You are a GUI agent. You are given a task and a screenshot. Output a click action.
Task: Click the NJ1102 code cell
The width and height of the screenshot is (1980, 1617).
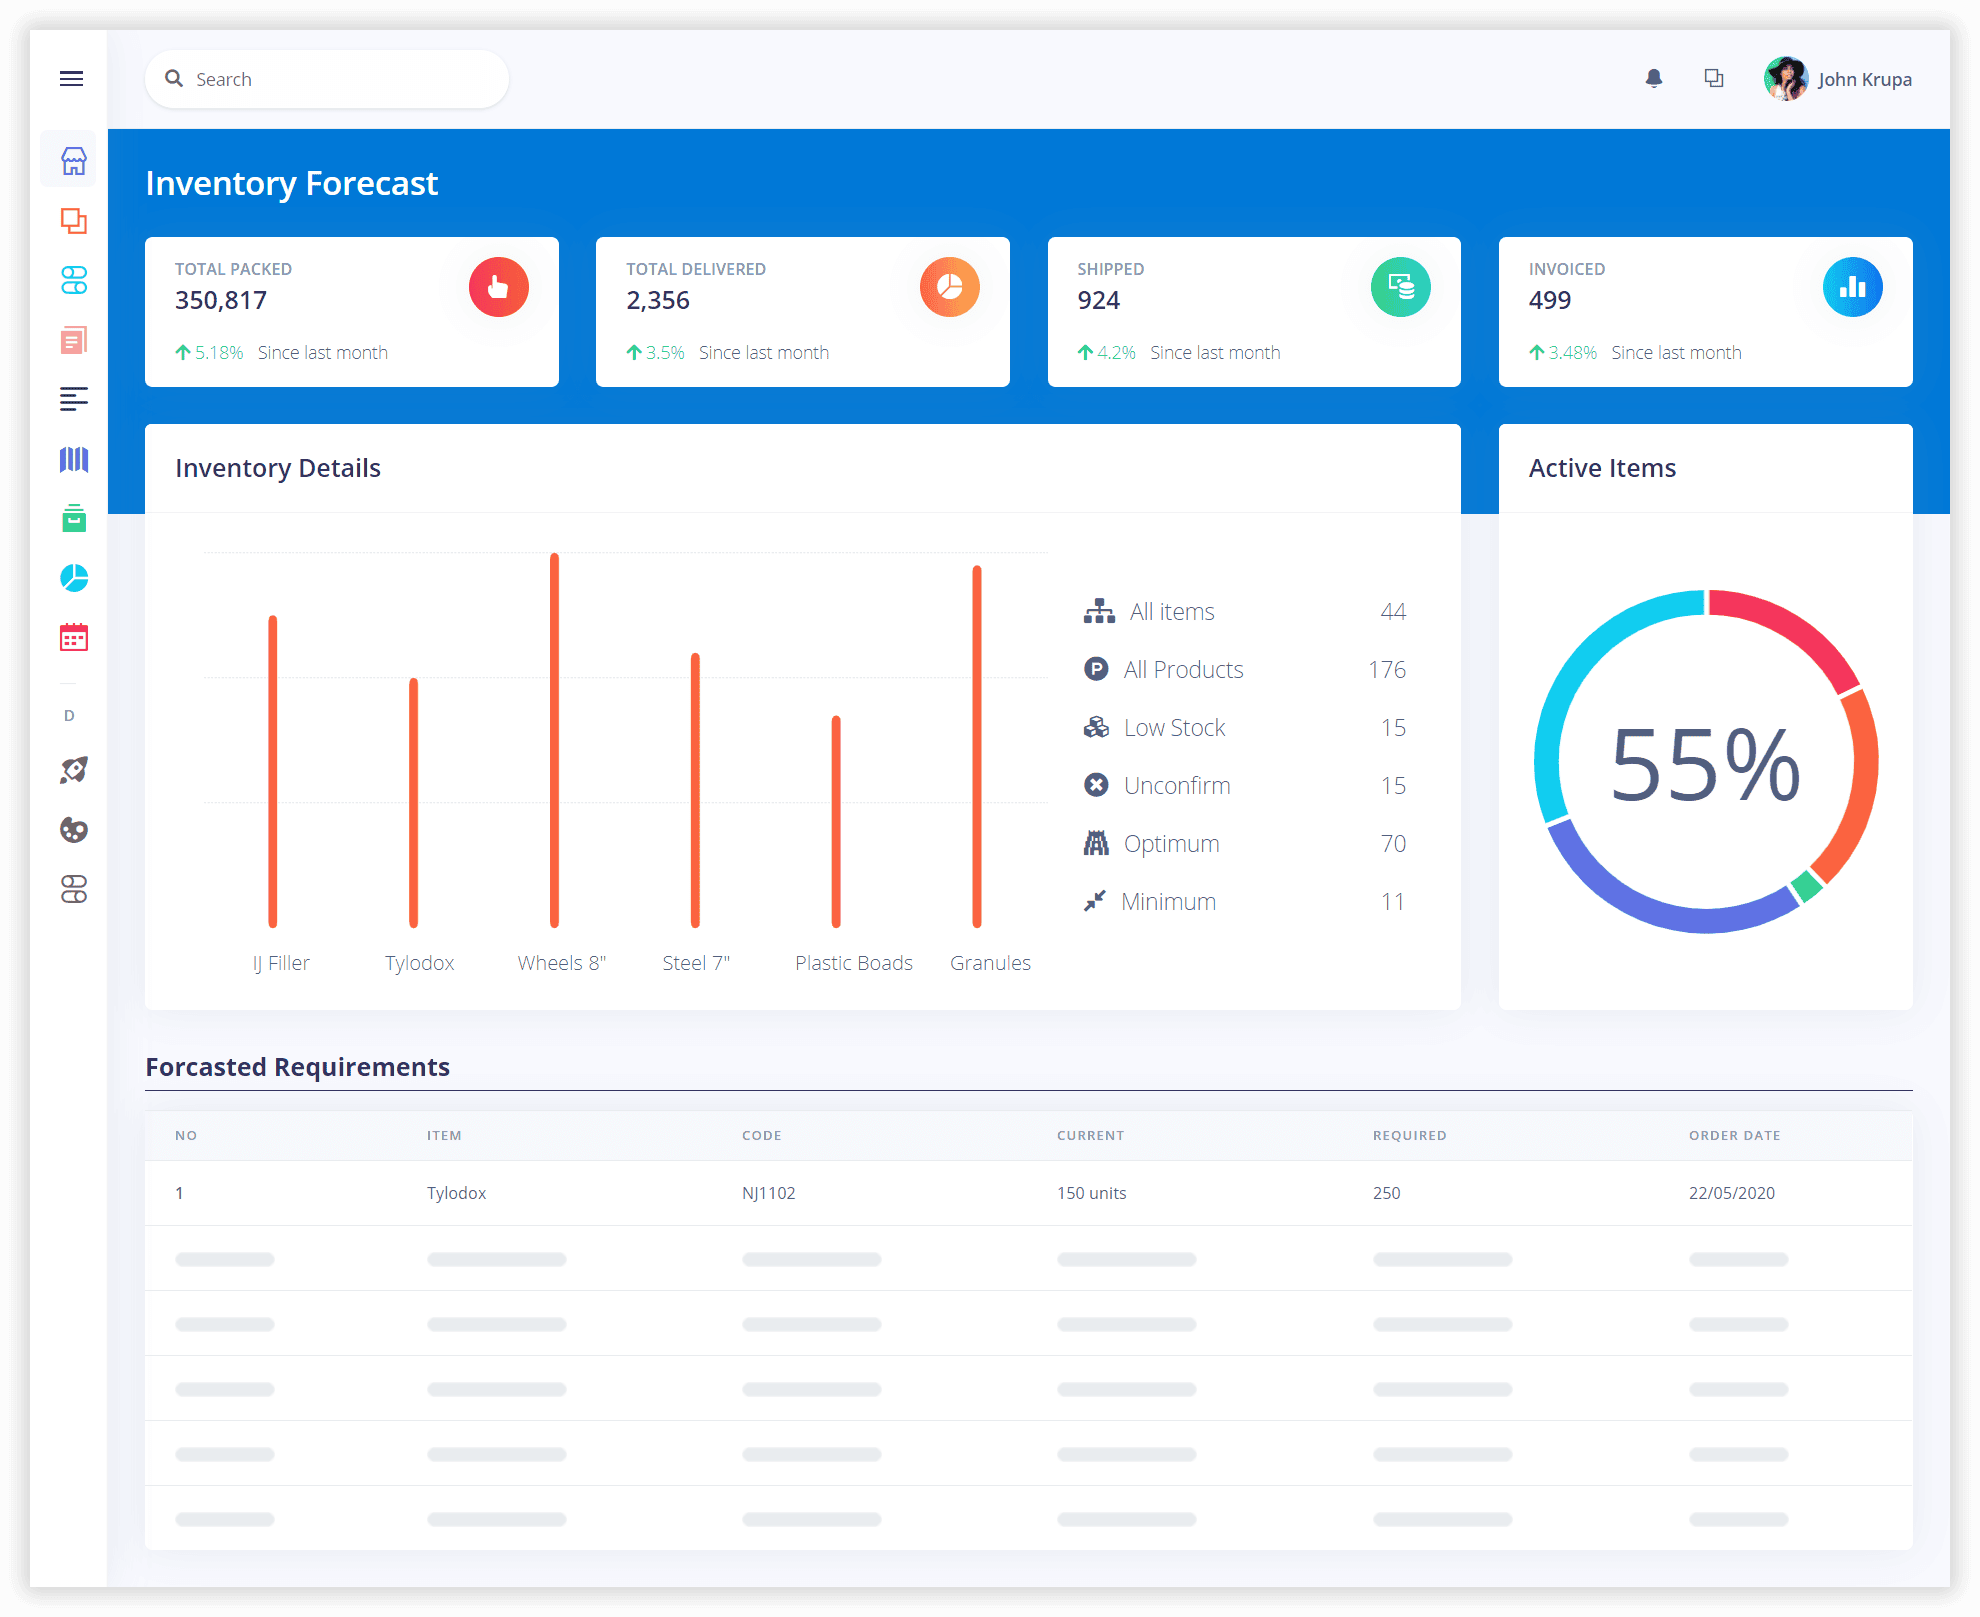768,1193
